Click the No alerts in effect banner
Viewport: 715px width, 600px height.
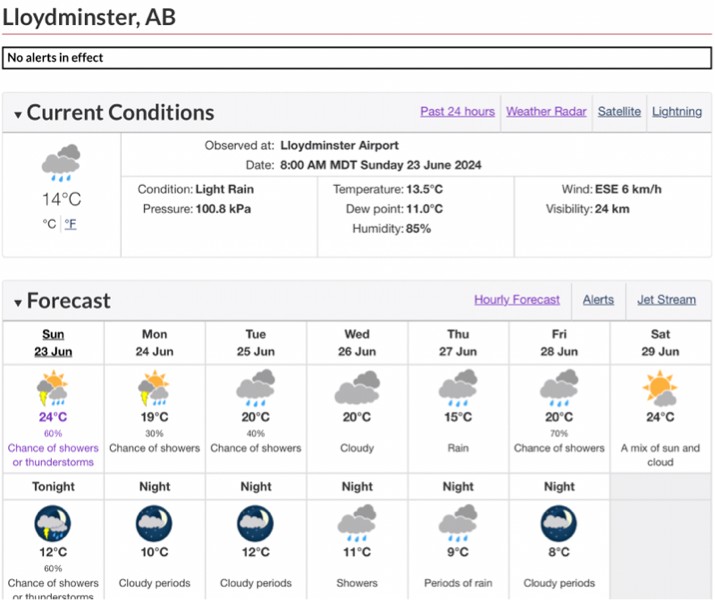tap(357, 58)
